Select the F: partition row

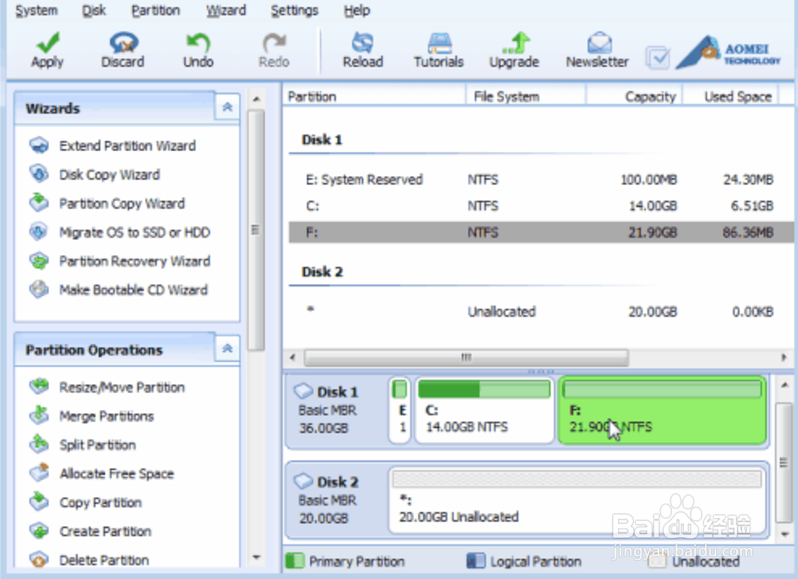point(541,232)
